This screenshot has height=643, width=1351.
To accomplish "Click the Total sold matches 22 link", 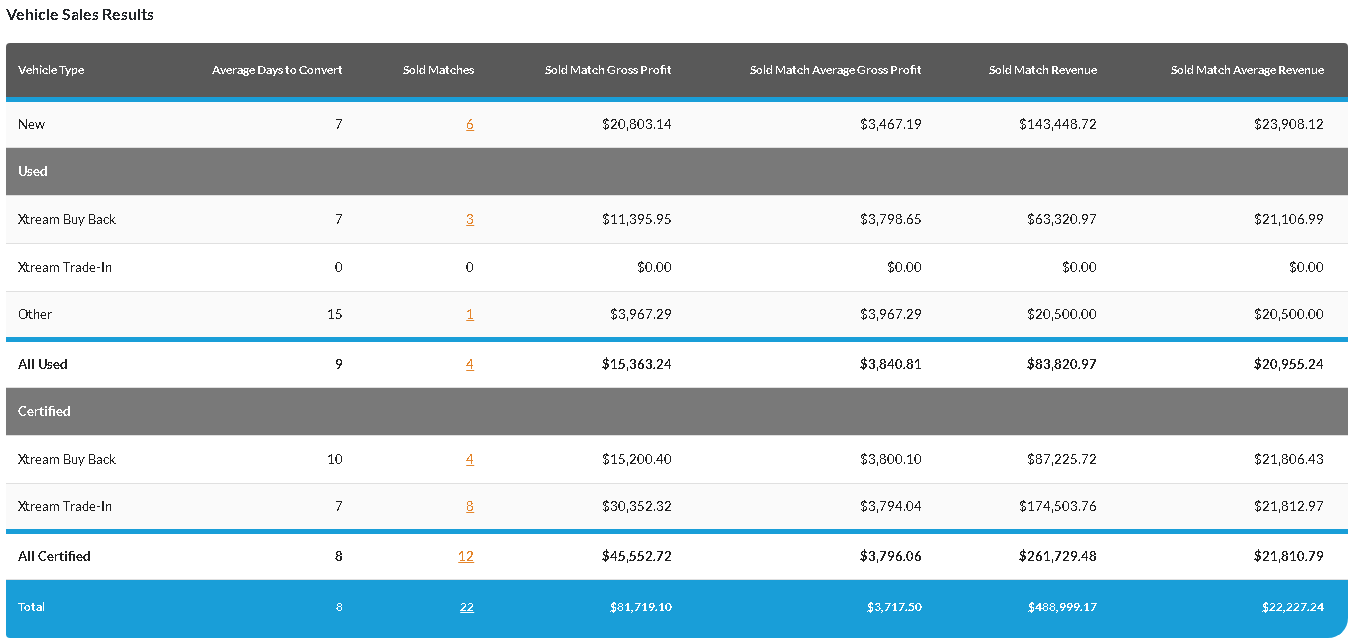I will pos(466,607).
